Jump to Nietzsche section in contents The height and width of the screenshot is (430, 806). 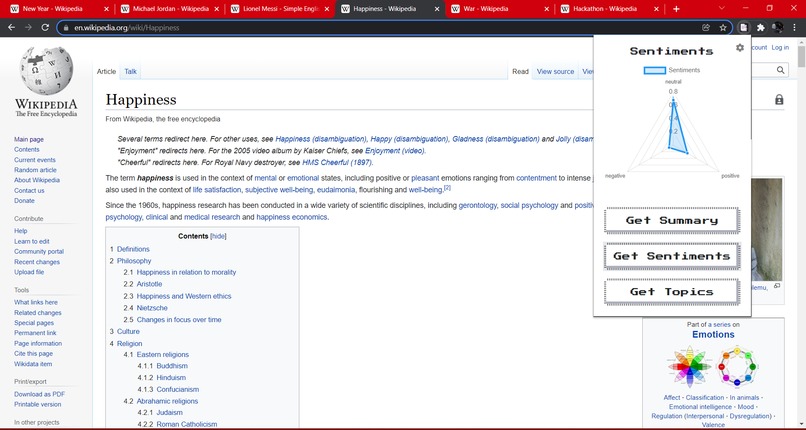[x=152, y=308]
